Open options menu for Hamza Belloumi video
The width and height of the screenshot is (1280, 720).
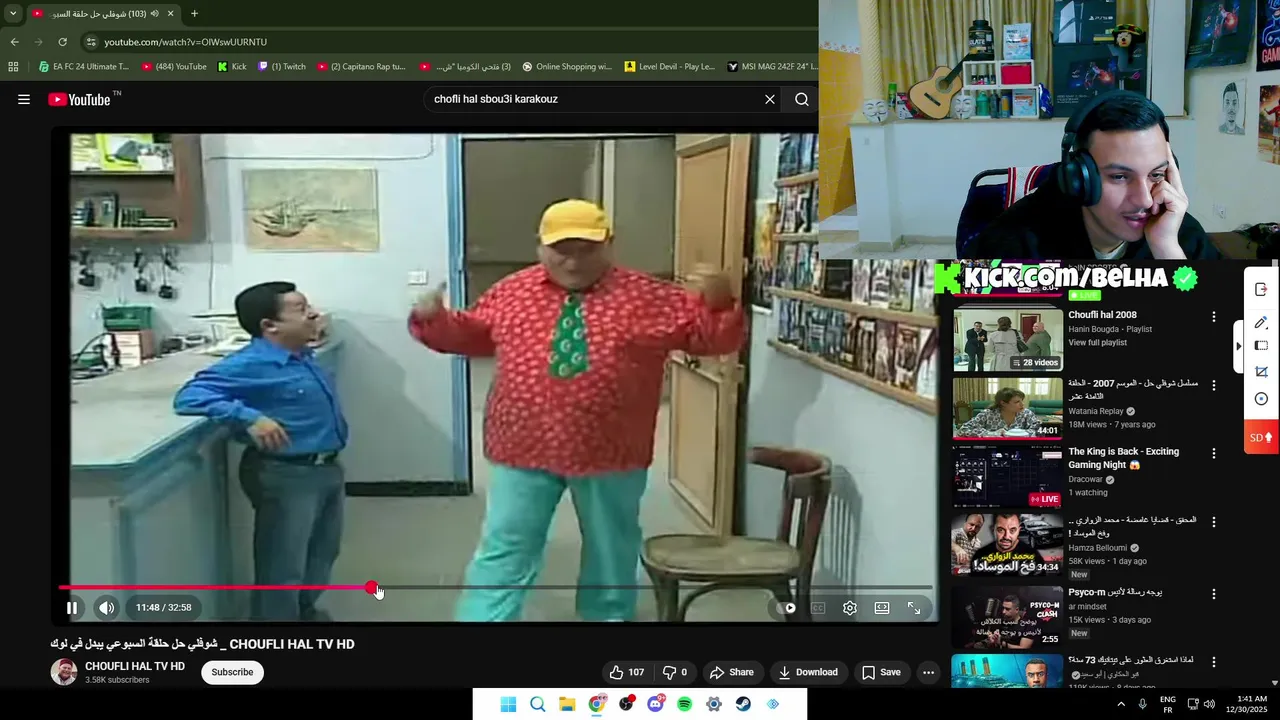[x=1214, y=522]
